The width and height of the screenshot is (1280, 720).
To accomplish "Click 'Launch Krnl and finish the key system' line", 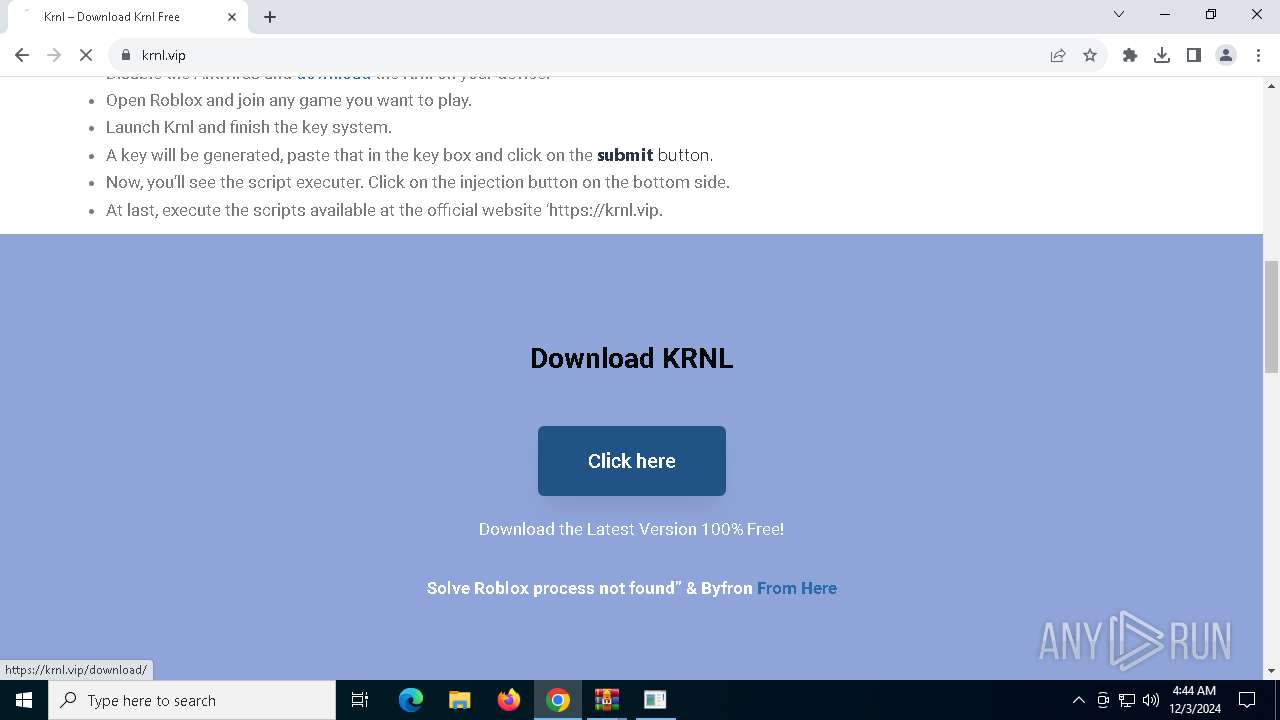I will [x=249, y=127].
